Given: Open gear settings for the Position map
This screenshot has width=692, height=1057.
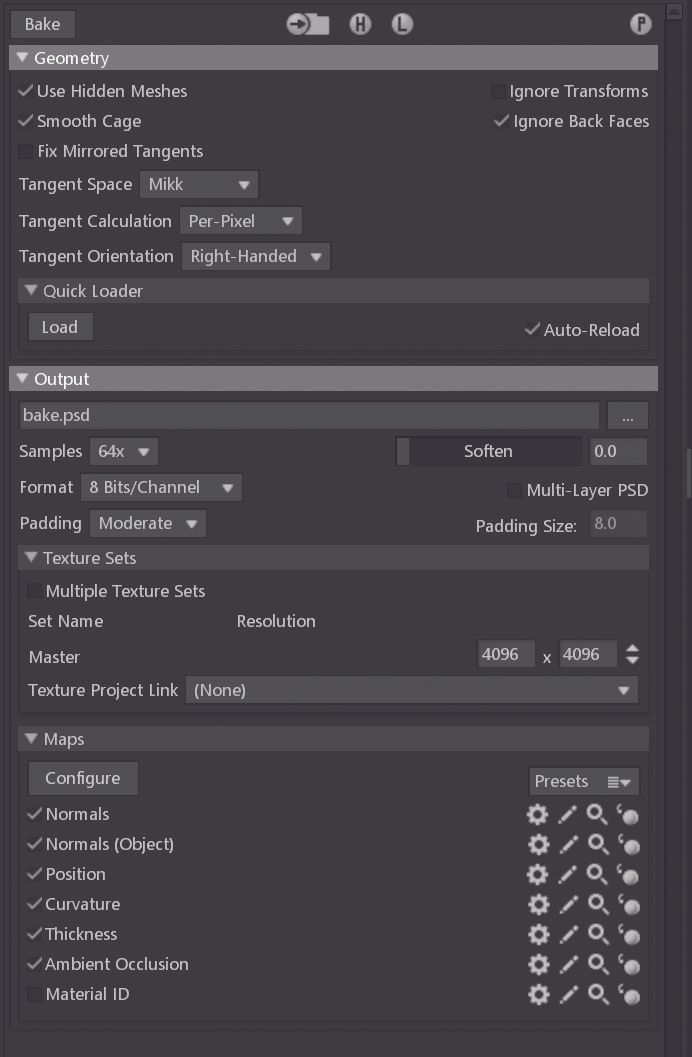Looking at the screenshot, I should [x=538, y=874].
